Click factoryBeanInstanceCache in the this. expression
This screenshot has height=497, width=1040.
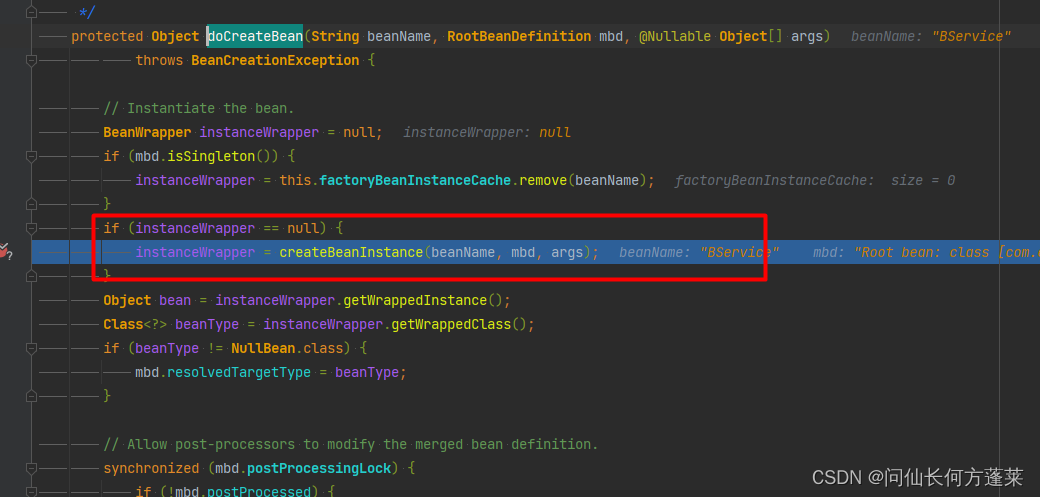415,180
